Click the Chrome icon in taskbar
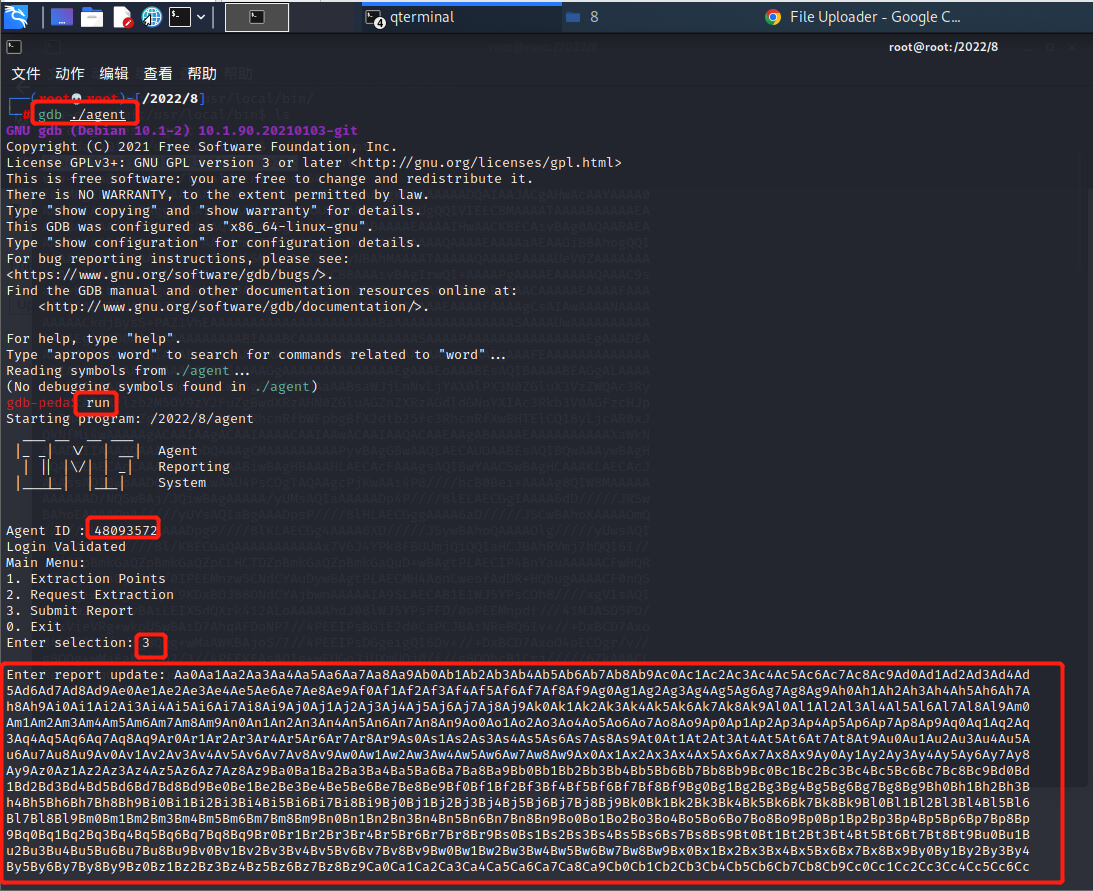The width and height of the screenshot is (1093, 891). 772,17
